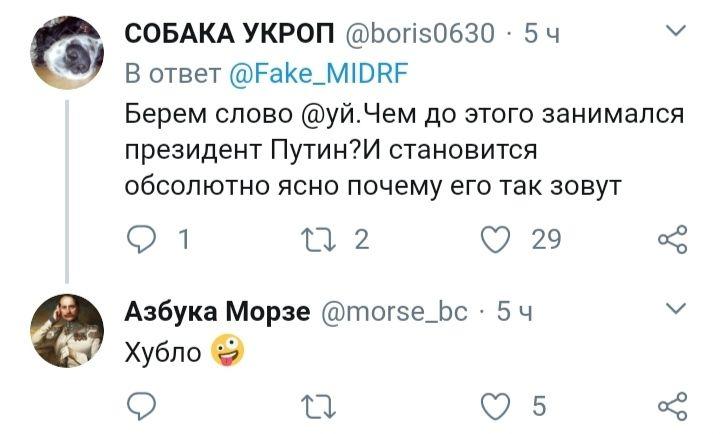720x434 pixels.
Task: Share the Азбука Морзе tweet
Action: [672, 405]
